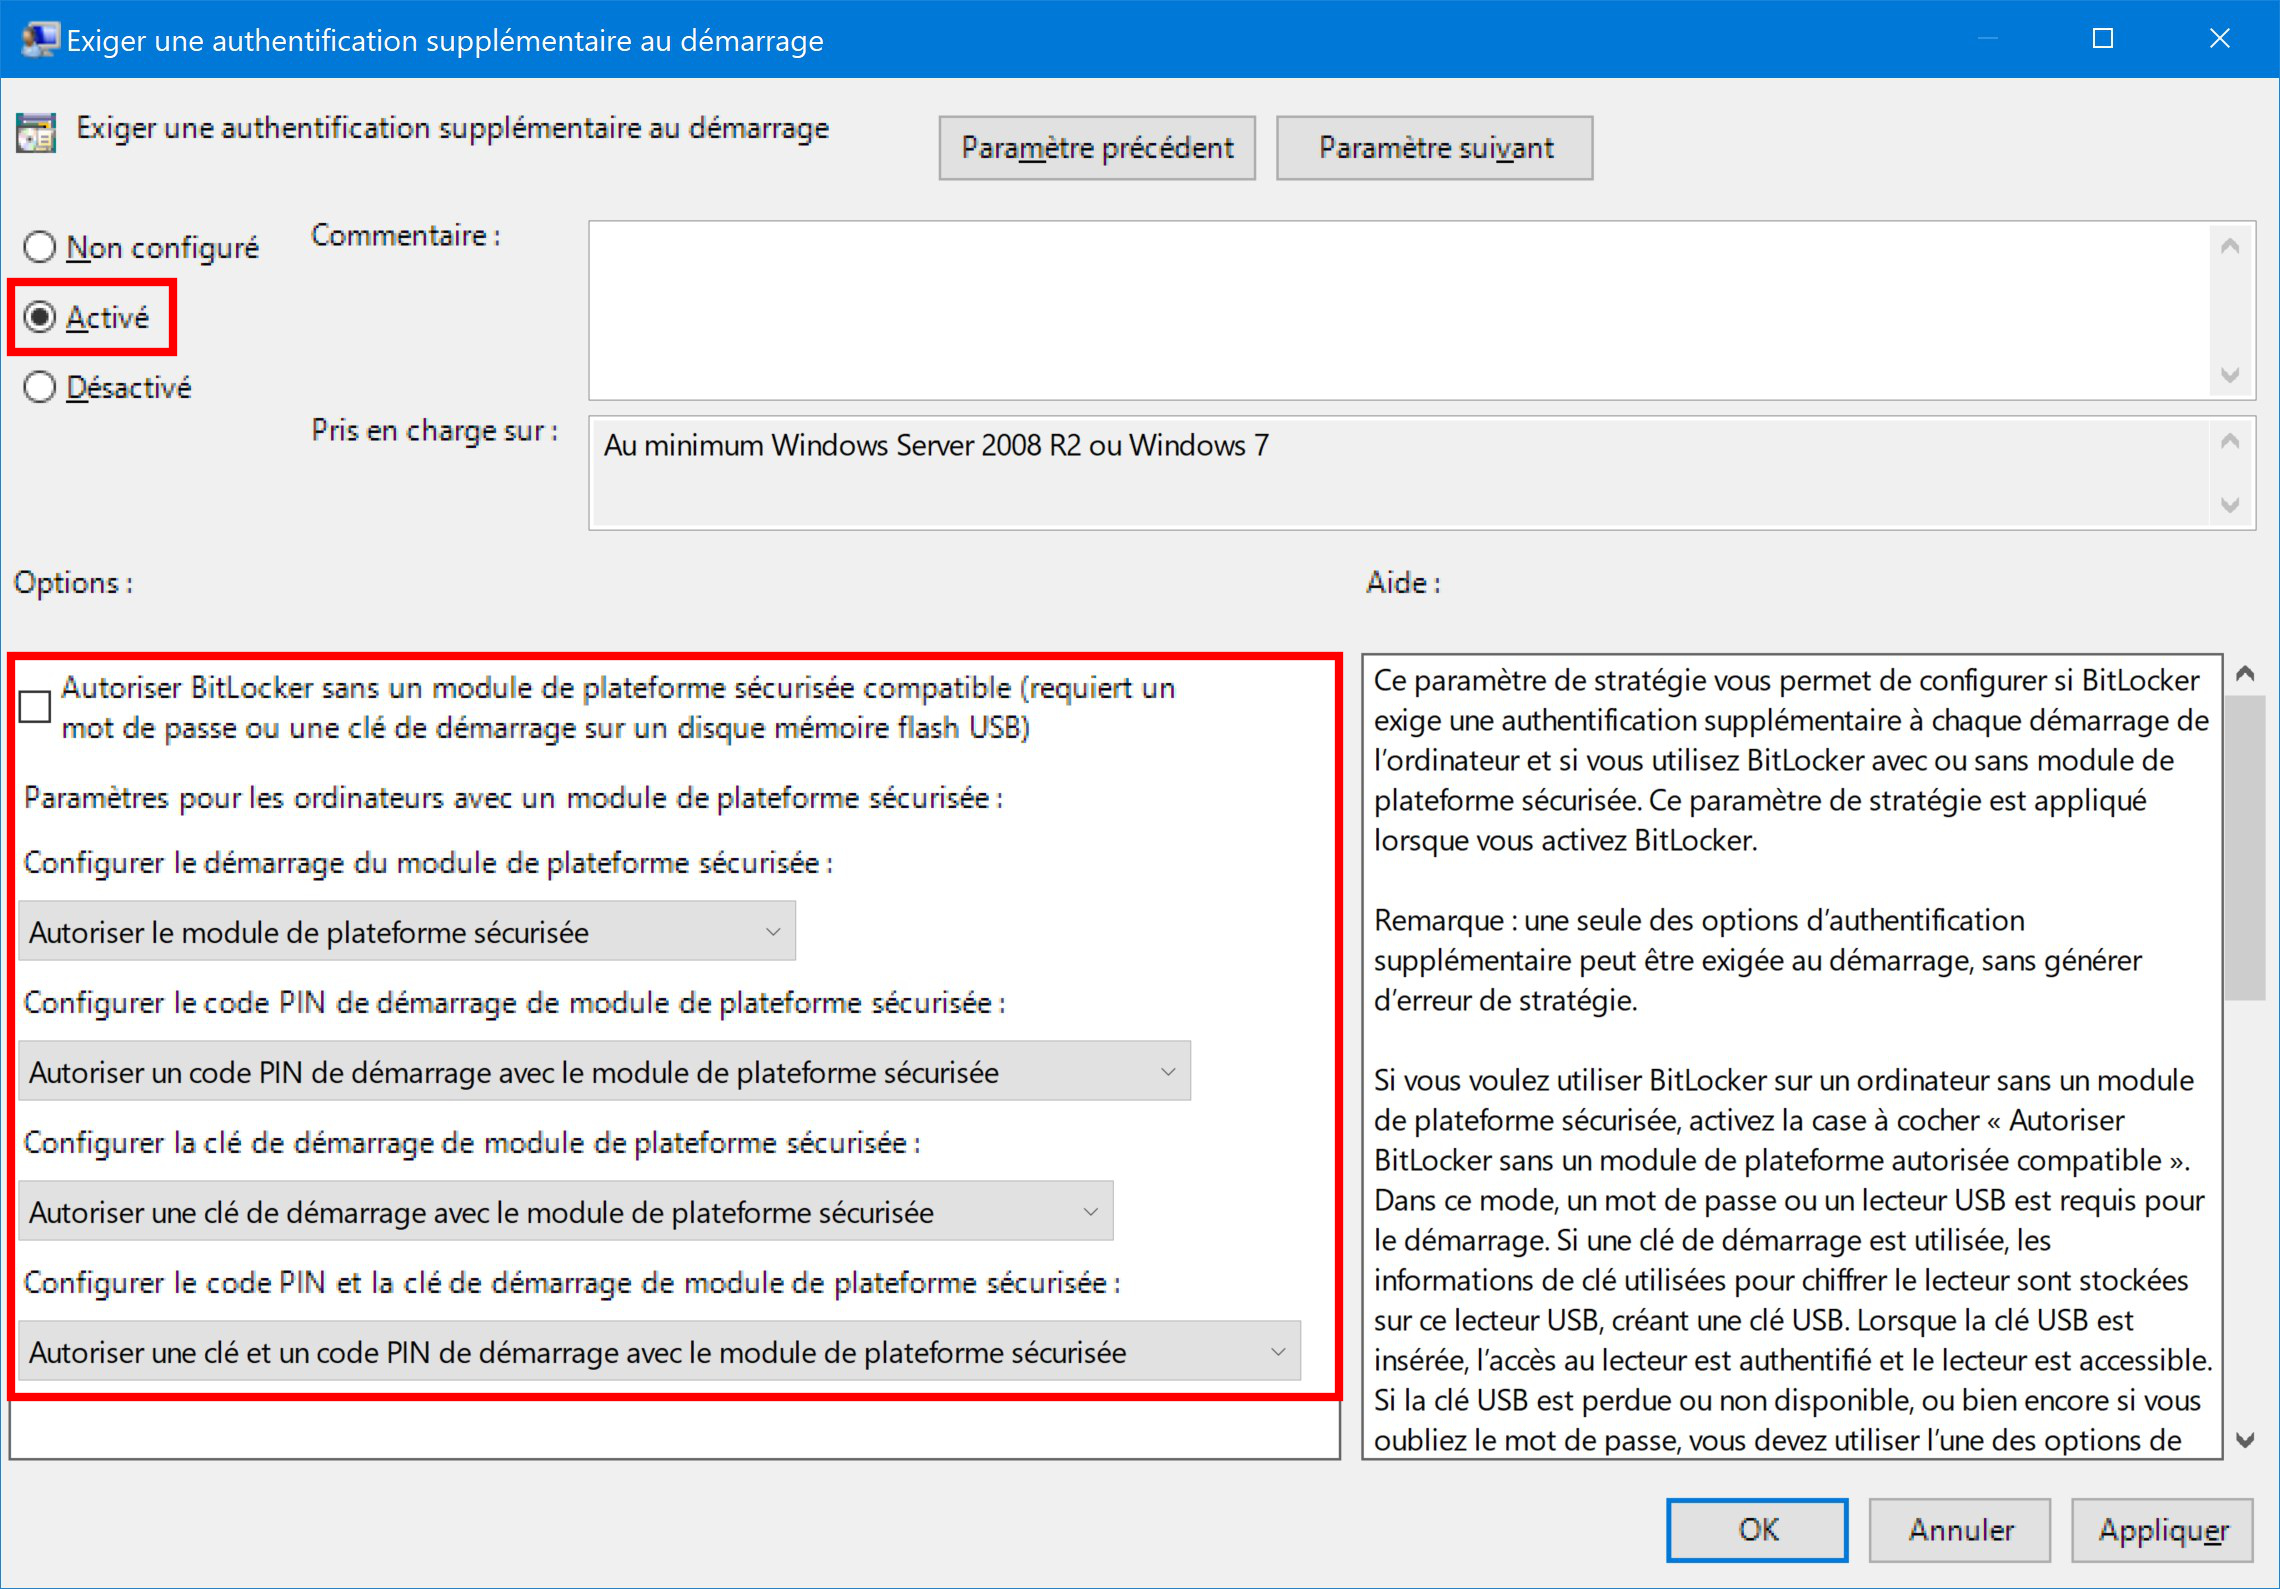Tick the Autoriser BitLocker sans module checkbox

coord(35,707)
